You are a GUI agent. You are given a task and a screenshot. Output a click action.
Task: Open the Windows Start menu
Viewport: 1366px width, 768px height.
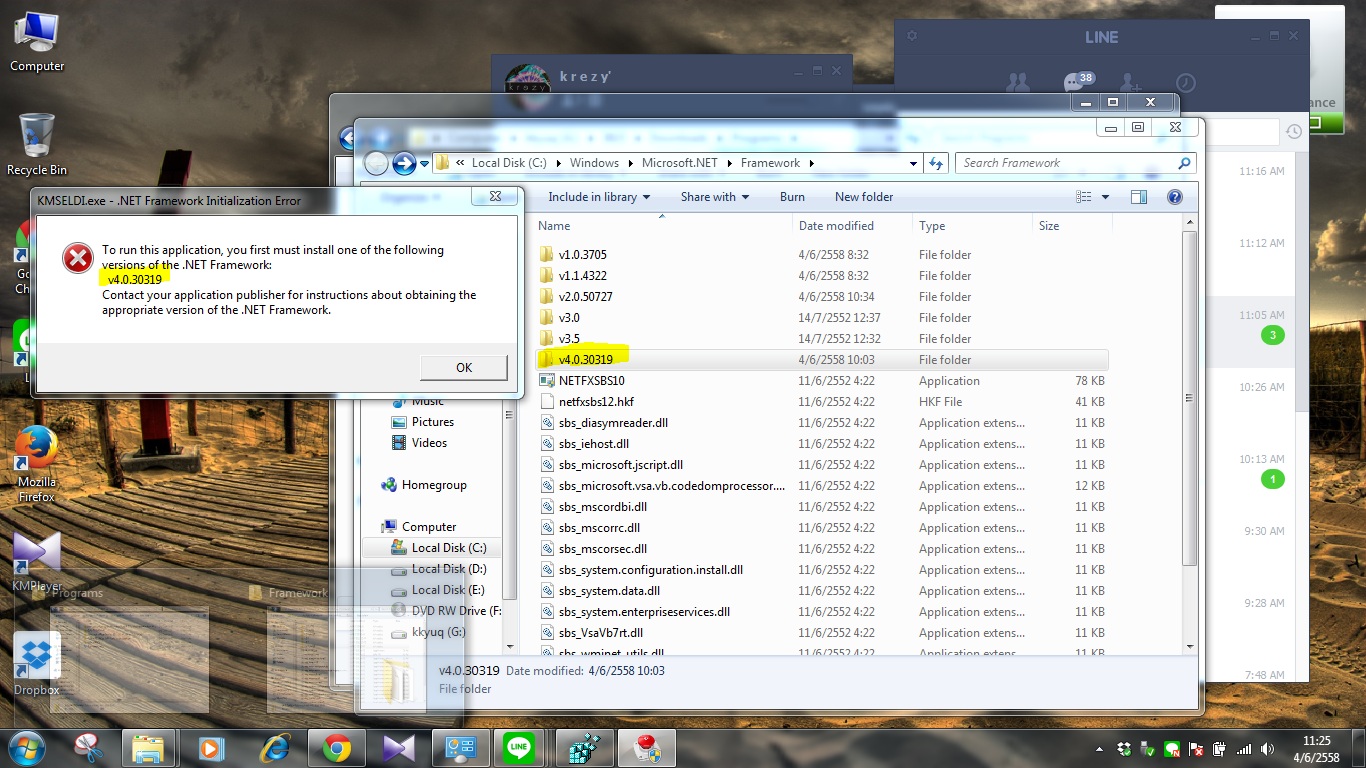click(x=26, y=747)
